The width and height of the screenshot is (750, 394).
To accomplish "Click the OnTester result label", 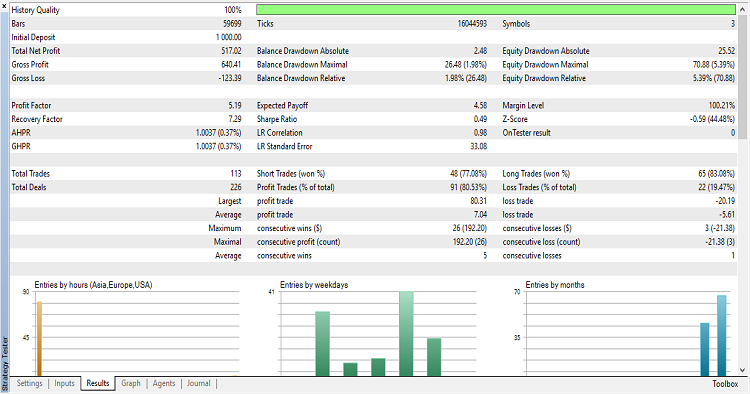I will 526,133.
